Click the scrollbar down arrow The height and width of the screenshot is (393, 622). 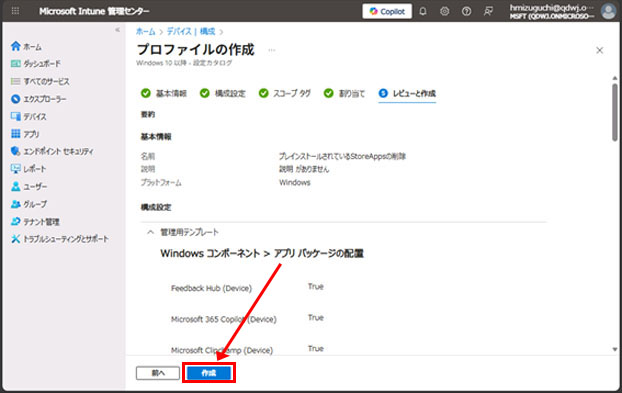pyautogui.click(x=615, y=349)
